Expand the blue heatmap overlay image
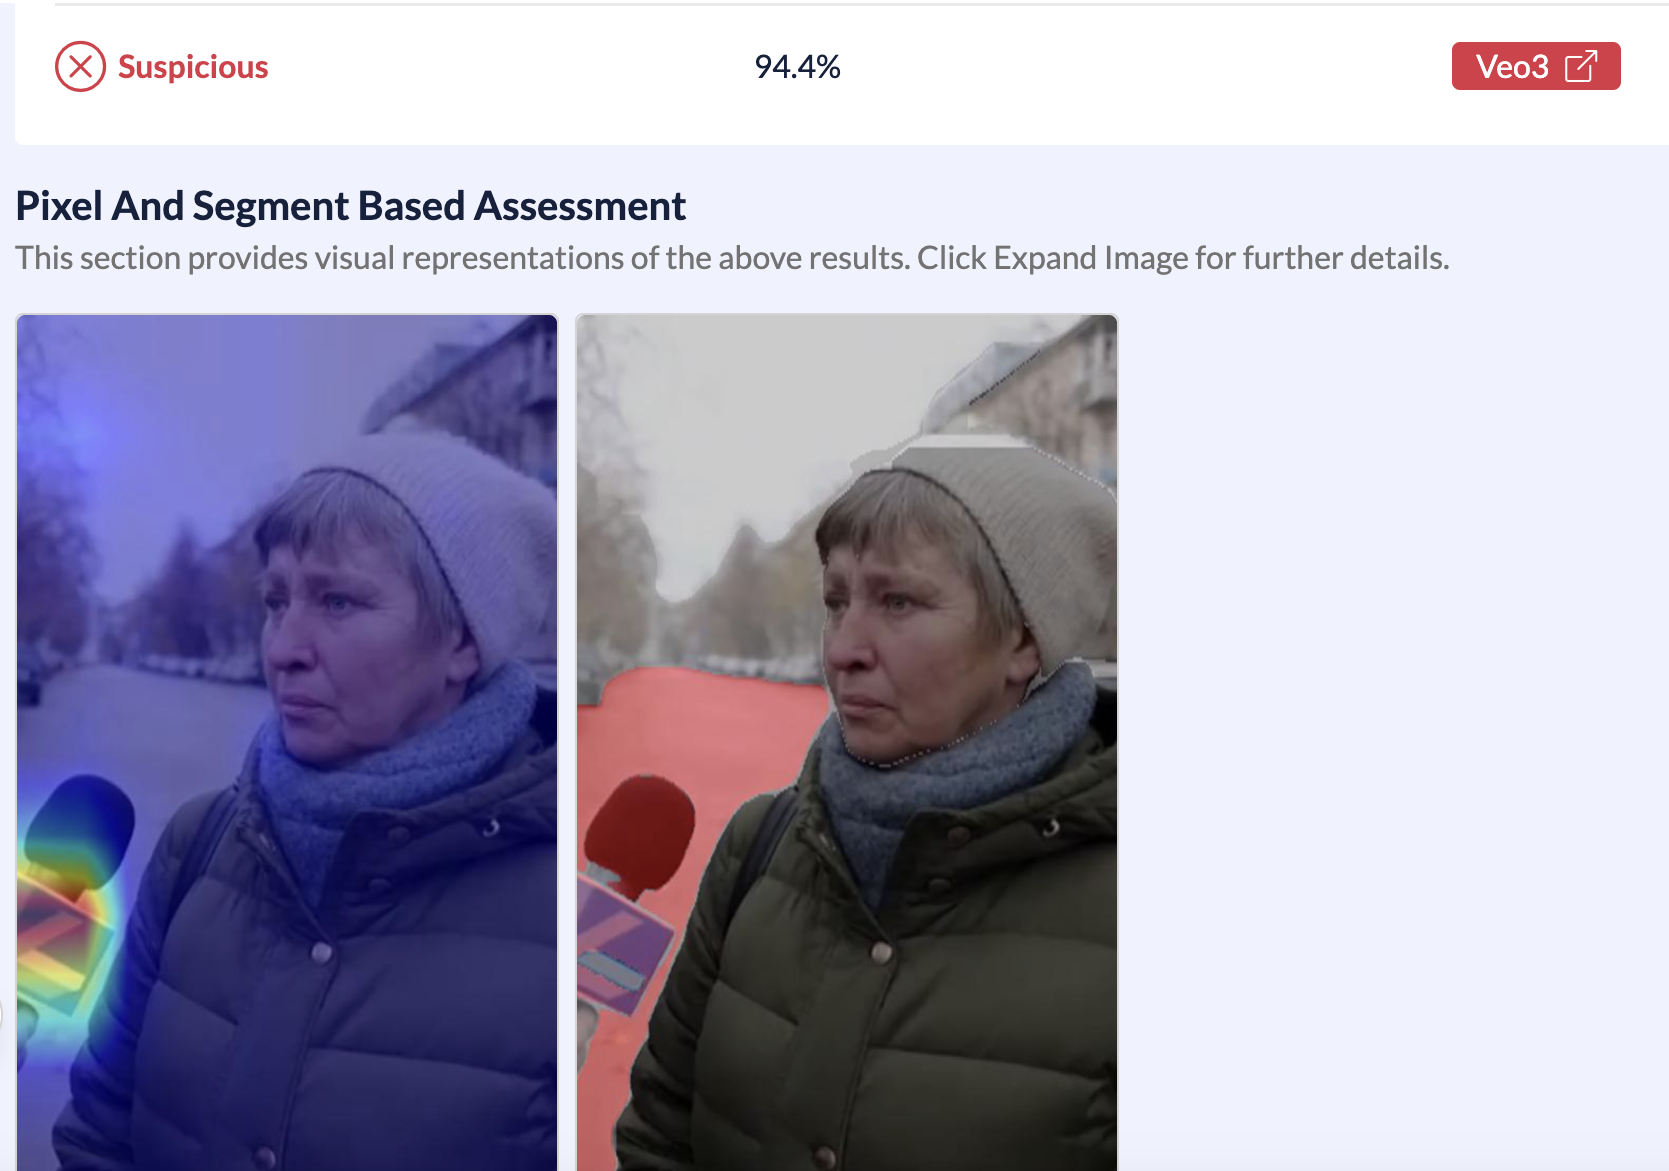Viewport: 1669px width, 1171px height. tap(287, 742)
